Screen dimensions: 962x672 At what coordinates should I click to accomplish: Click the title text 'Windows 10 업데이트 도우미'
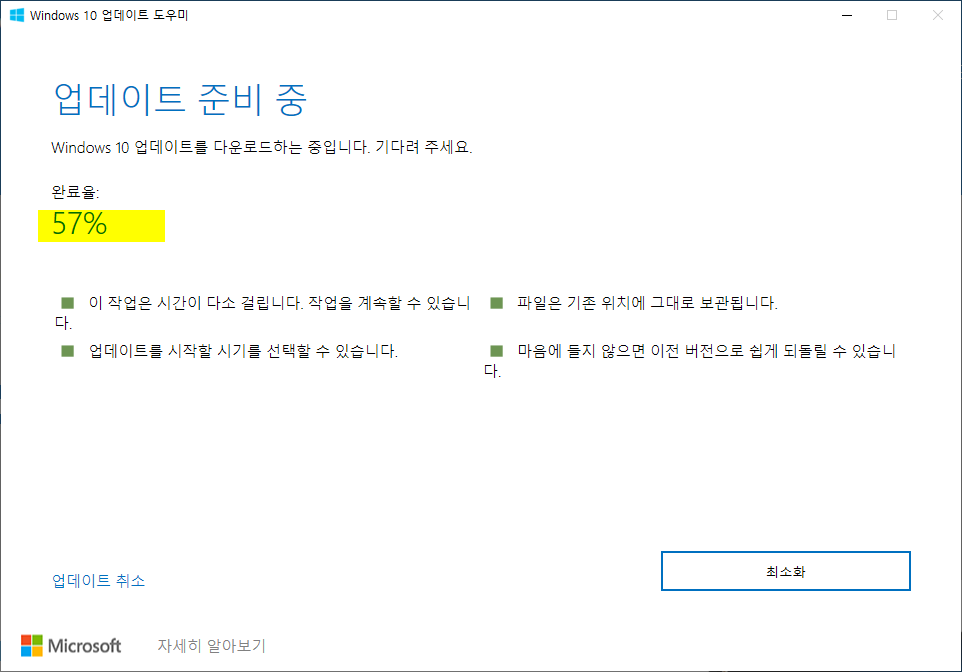[x=109, y=15]
